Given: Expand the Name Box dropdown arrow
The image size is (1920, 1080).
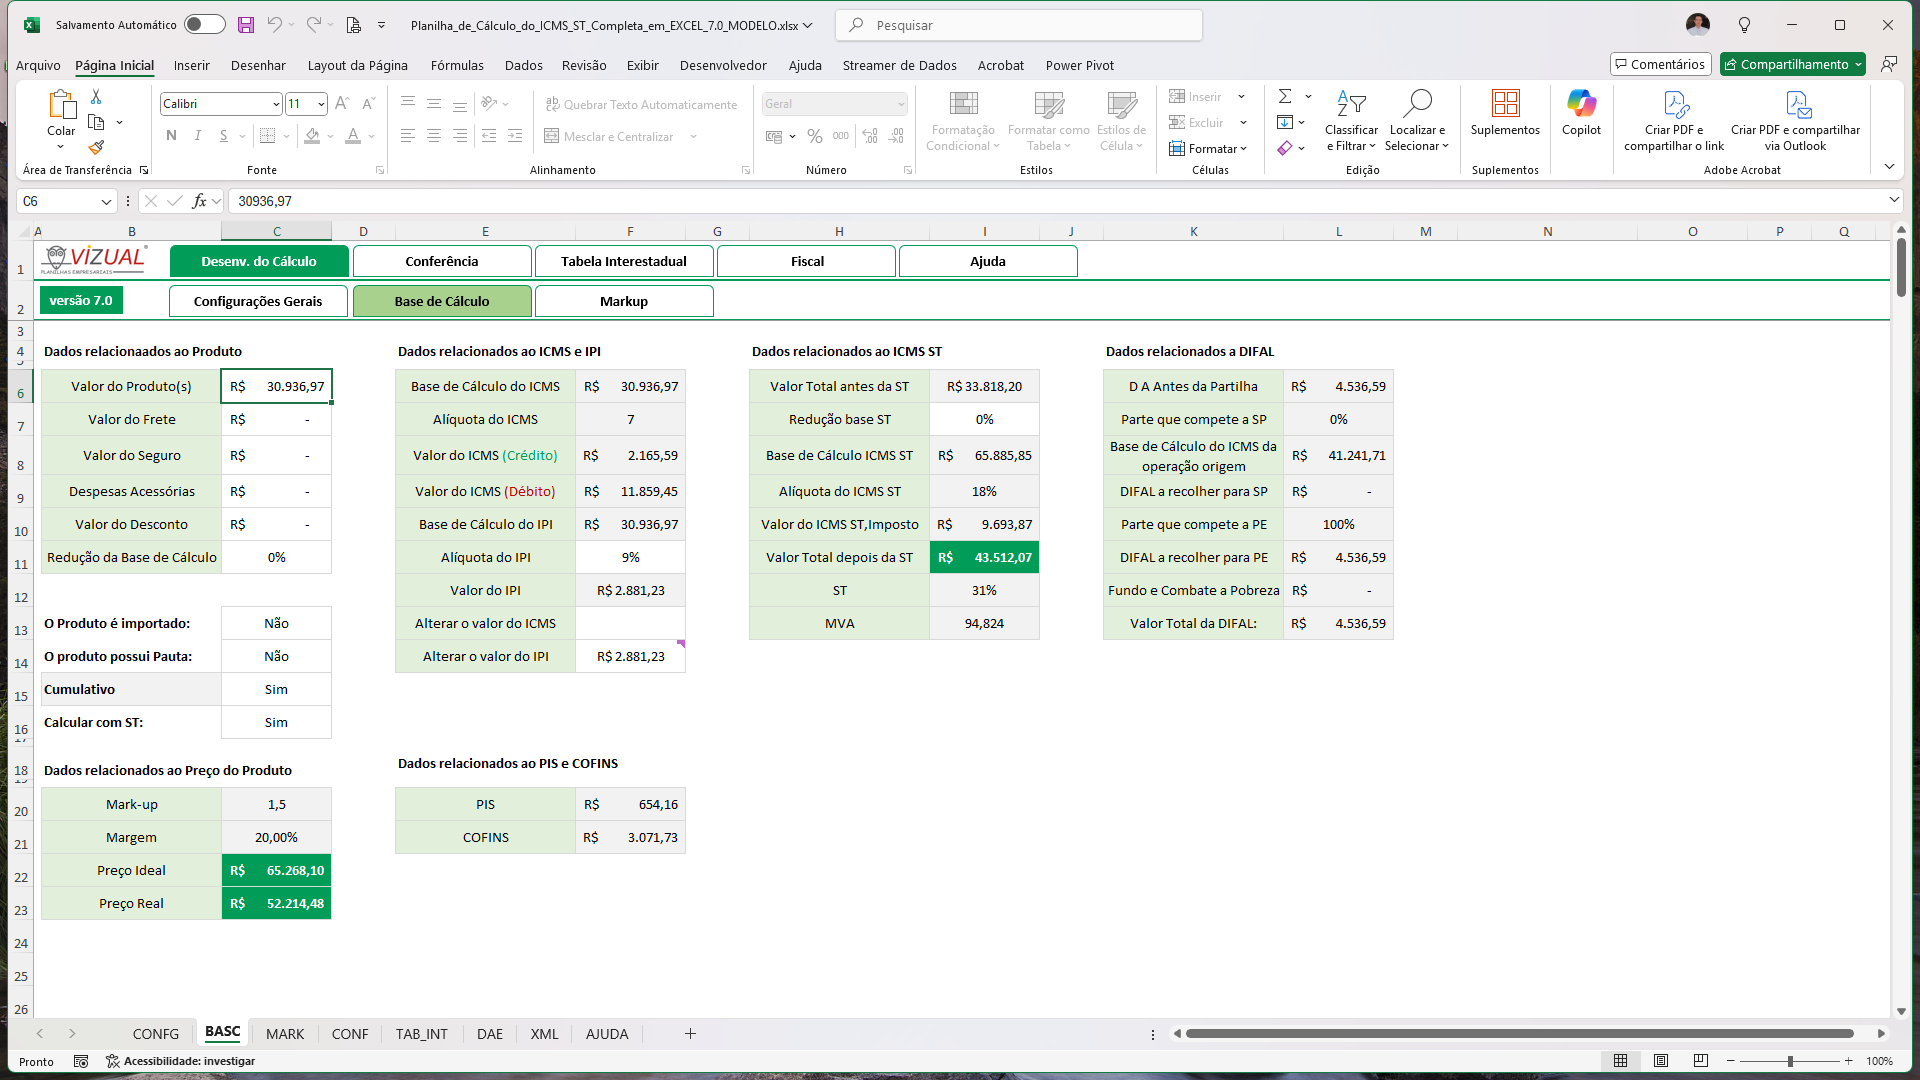Looking at the screenshot, I should pos(106,202).
